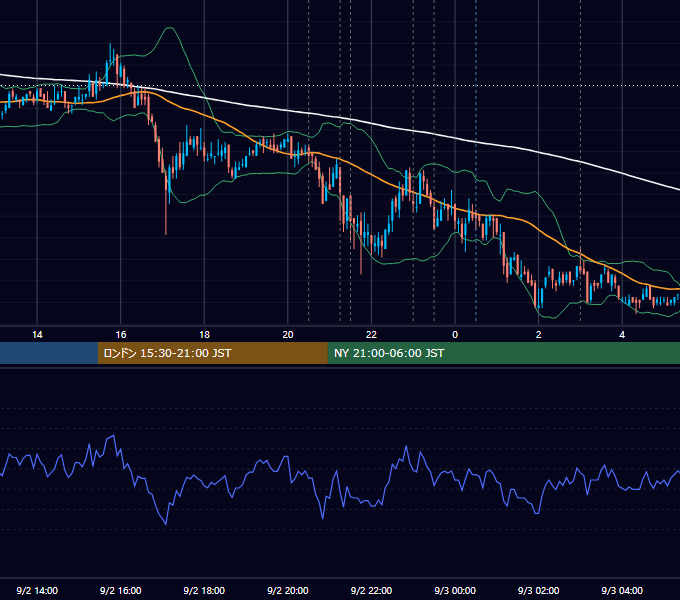The image size is (680, 600).
Task: Click the 16 hour label on price chart axis
Action: [x=121, y=334]
